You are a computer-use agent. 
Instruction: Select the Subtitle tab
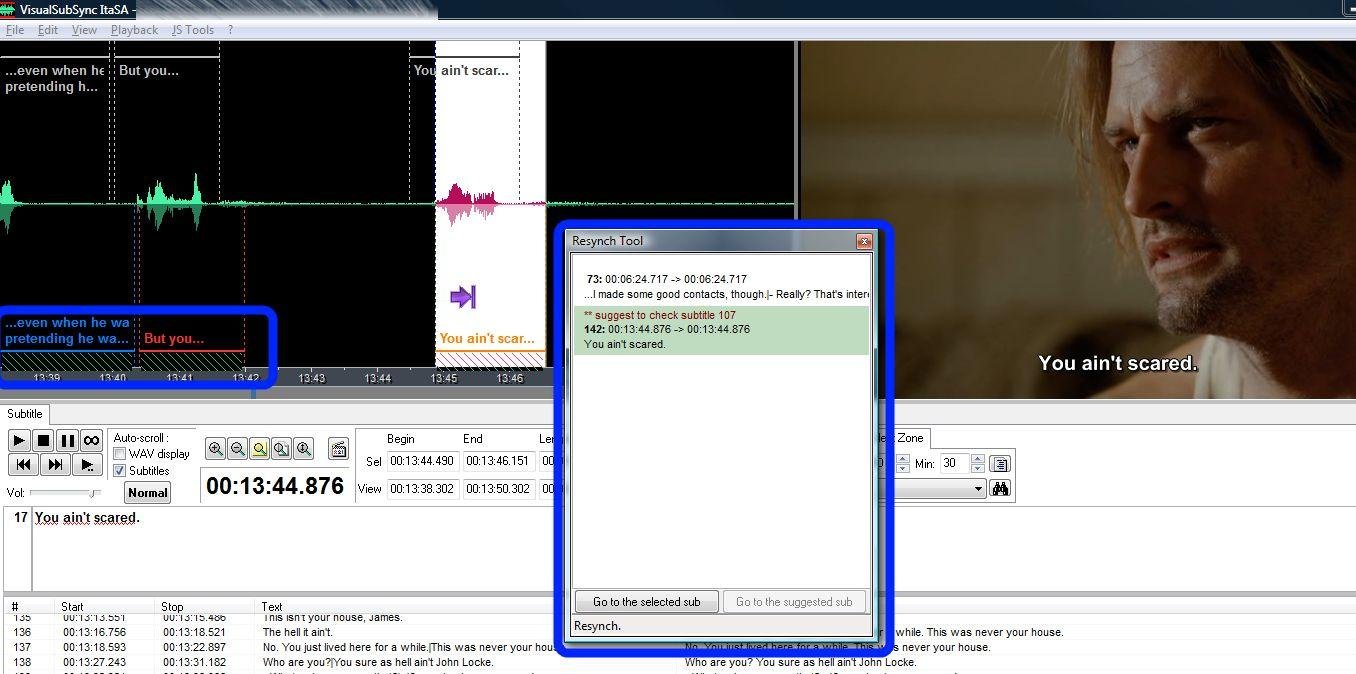25,414
